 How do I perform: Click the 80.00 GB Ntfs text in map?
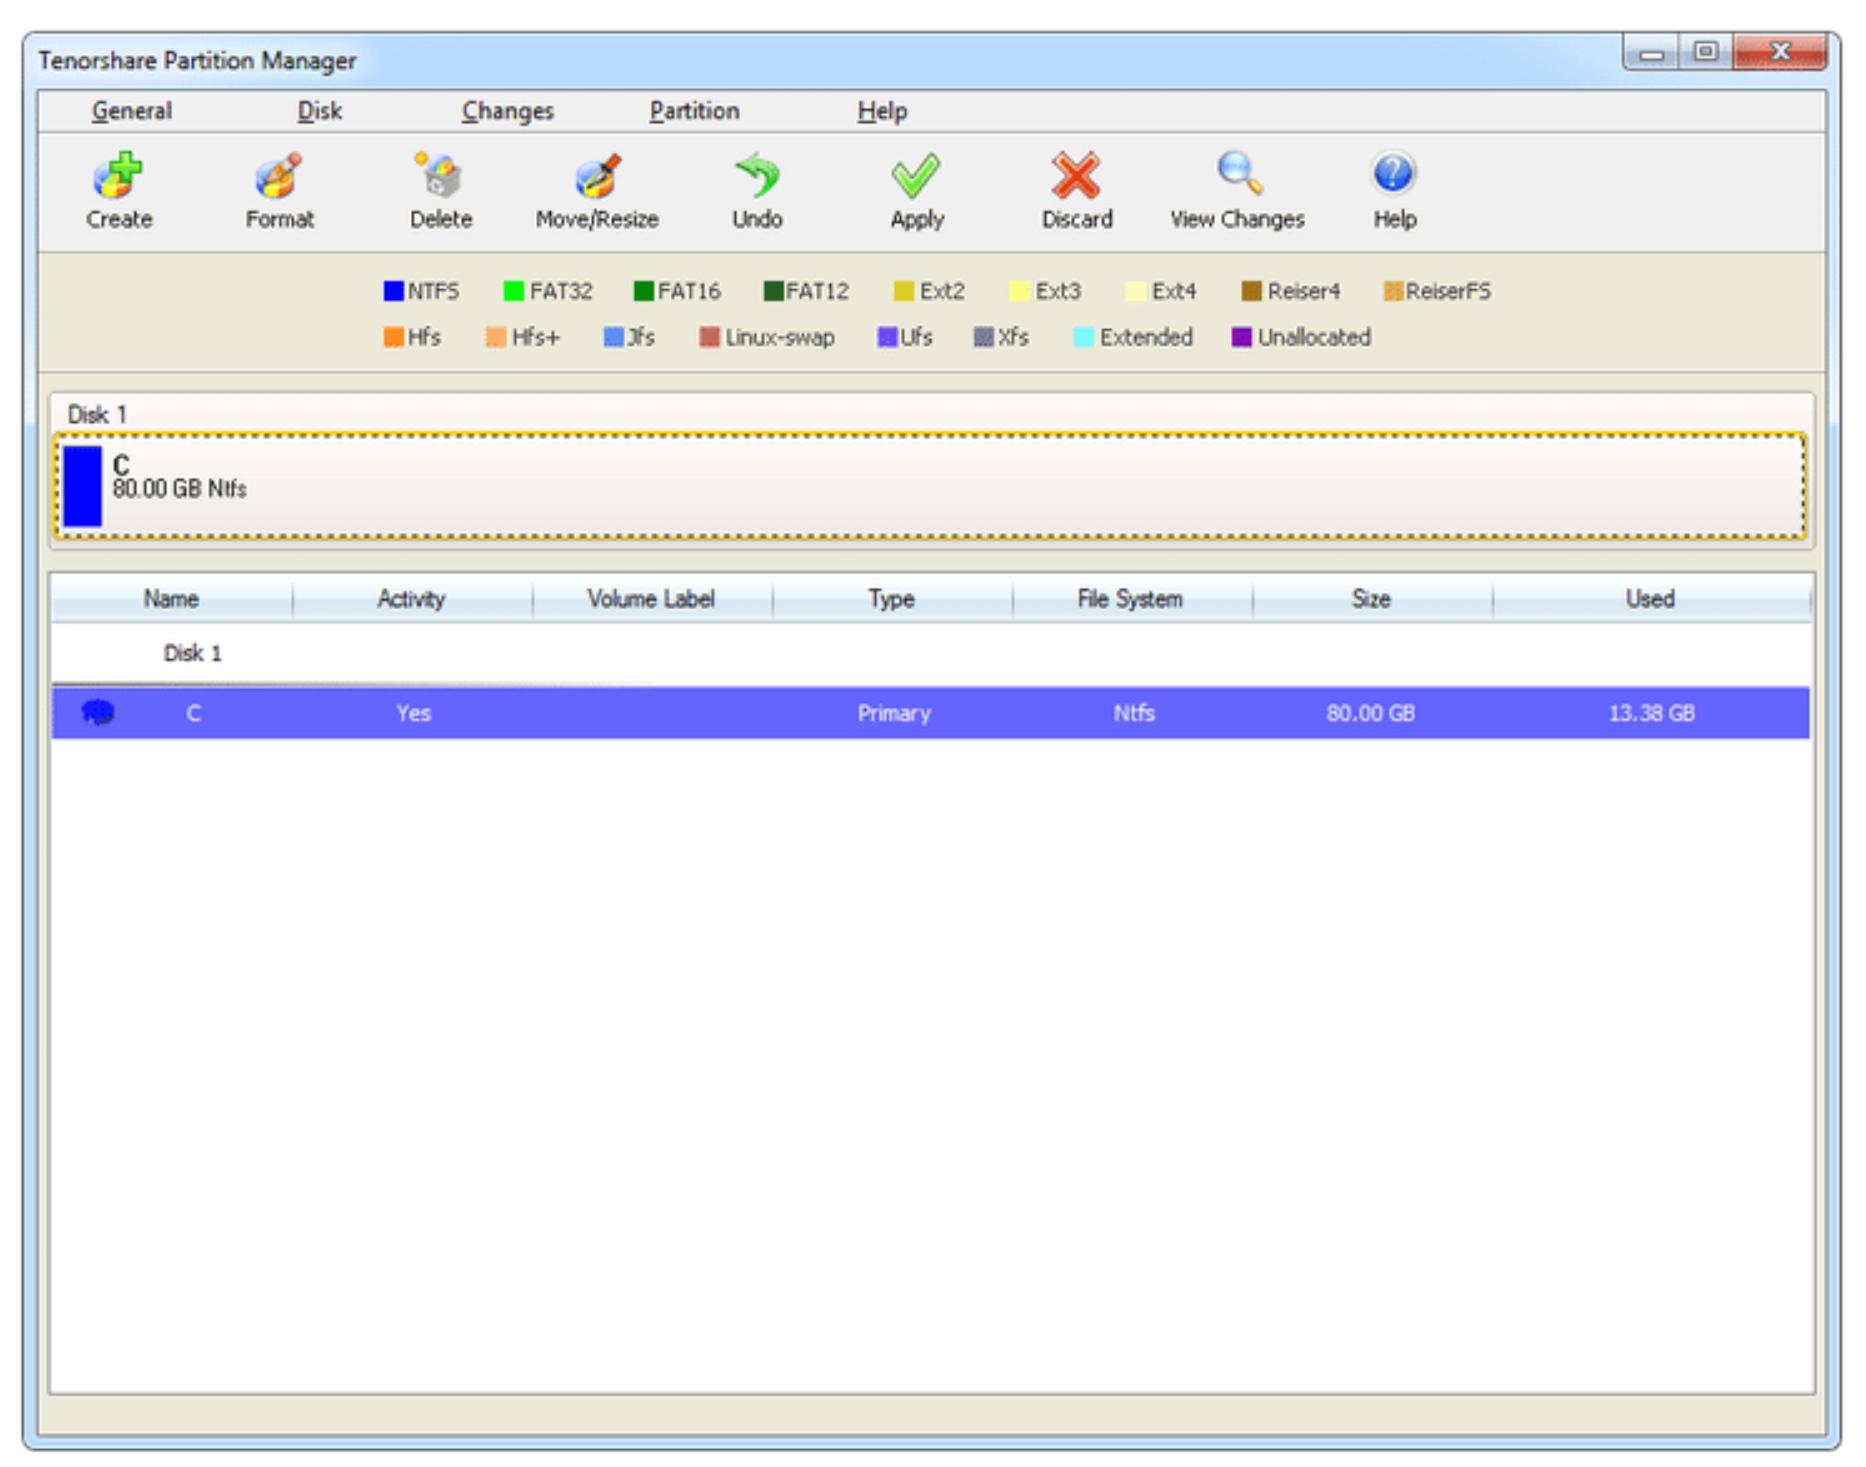click(179, 489)
